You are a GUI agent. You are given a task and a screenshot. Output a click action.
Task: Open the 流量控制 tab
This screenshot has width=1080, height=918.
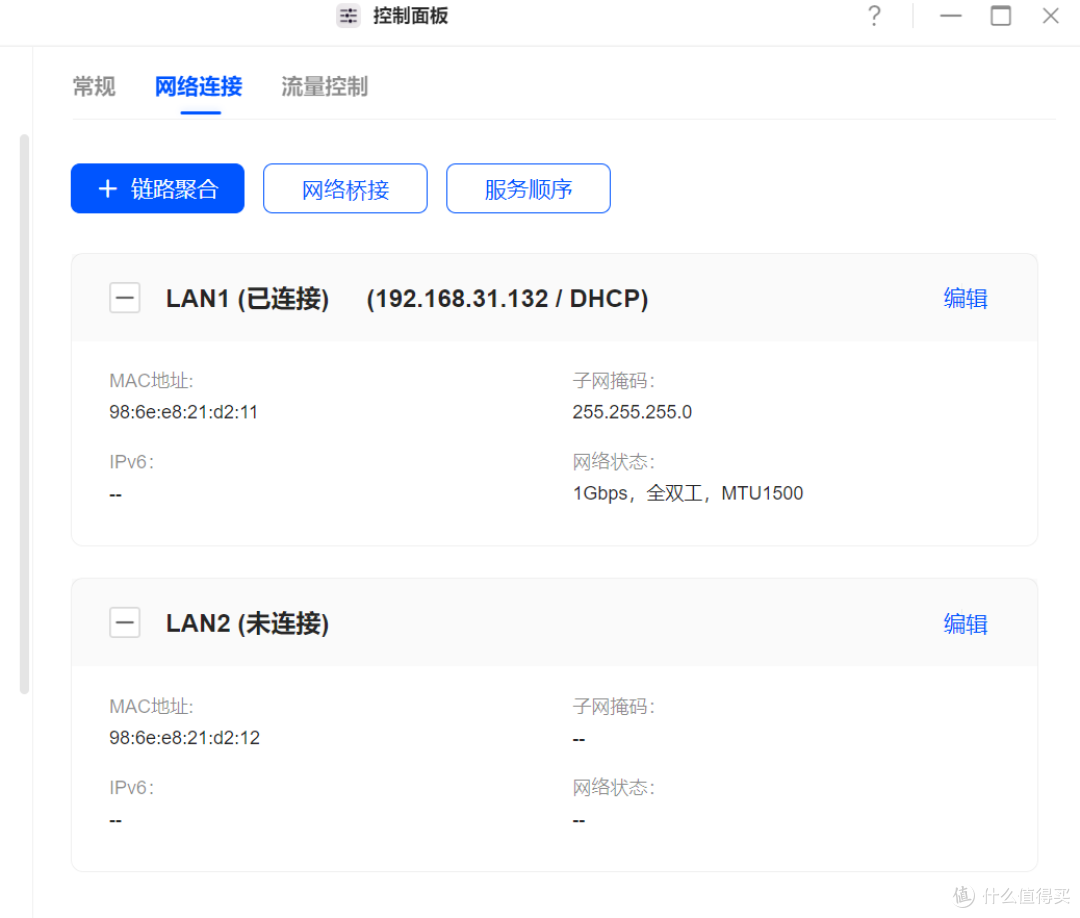tap(324, 87)
